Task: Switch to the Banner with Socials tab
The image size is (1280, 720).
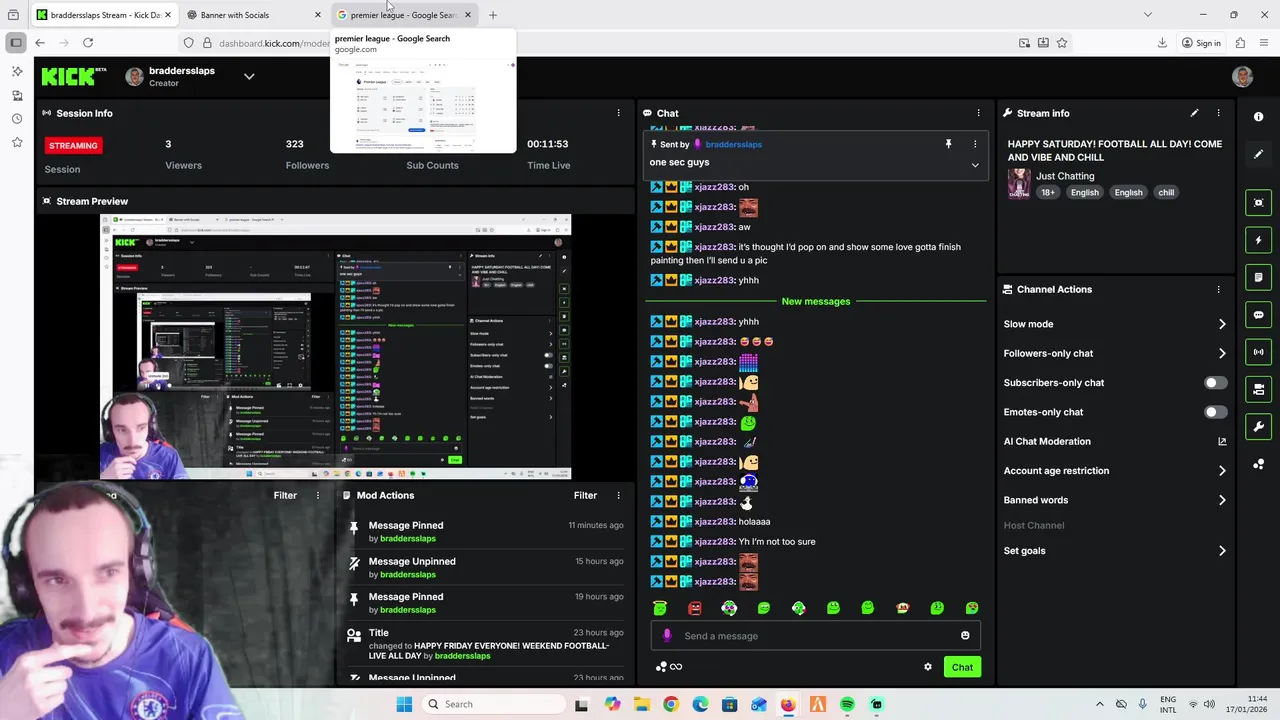Action: pos(251,15)
